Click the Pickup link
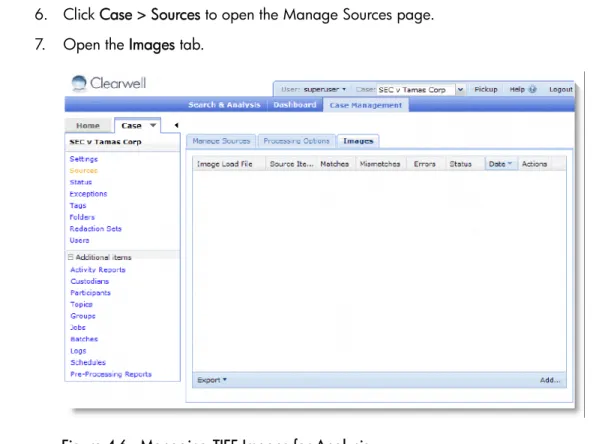Image resolution: width=593 pixels, height=444 pixels. pyautogui.click(x=486, y=89)
